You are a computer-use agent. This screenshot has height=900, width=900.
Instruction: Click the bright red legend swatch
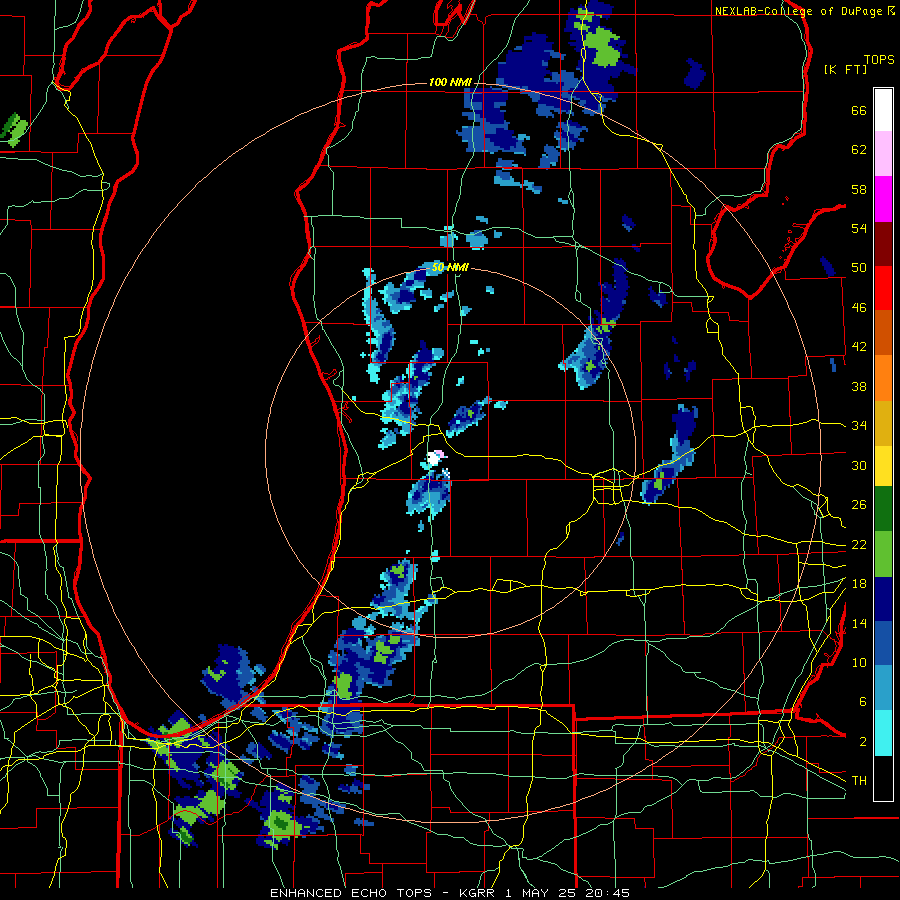883,288
